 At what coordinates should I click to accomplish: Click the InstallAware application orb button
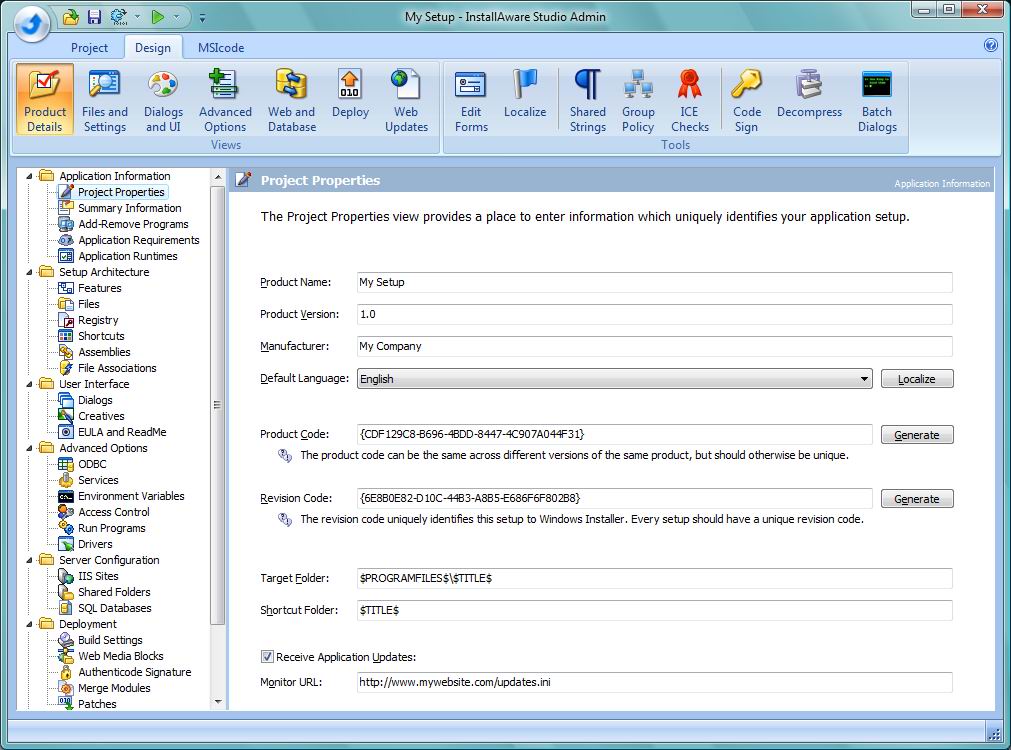click(x=32, y=24)
